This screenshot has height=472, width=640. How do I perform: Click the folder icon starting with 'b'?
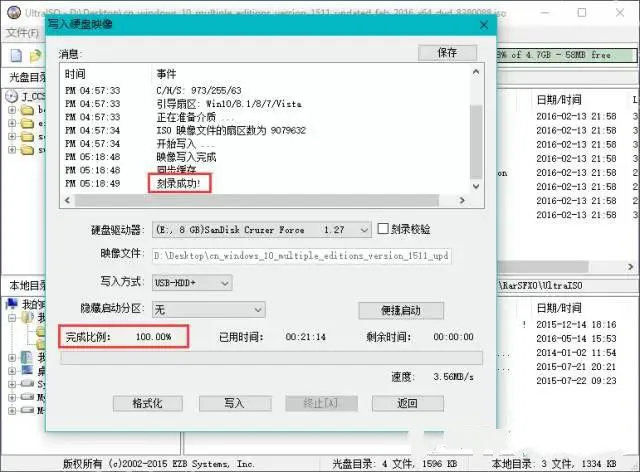[27, 110]
